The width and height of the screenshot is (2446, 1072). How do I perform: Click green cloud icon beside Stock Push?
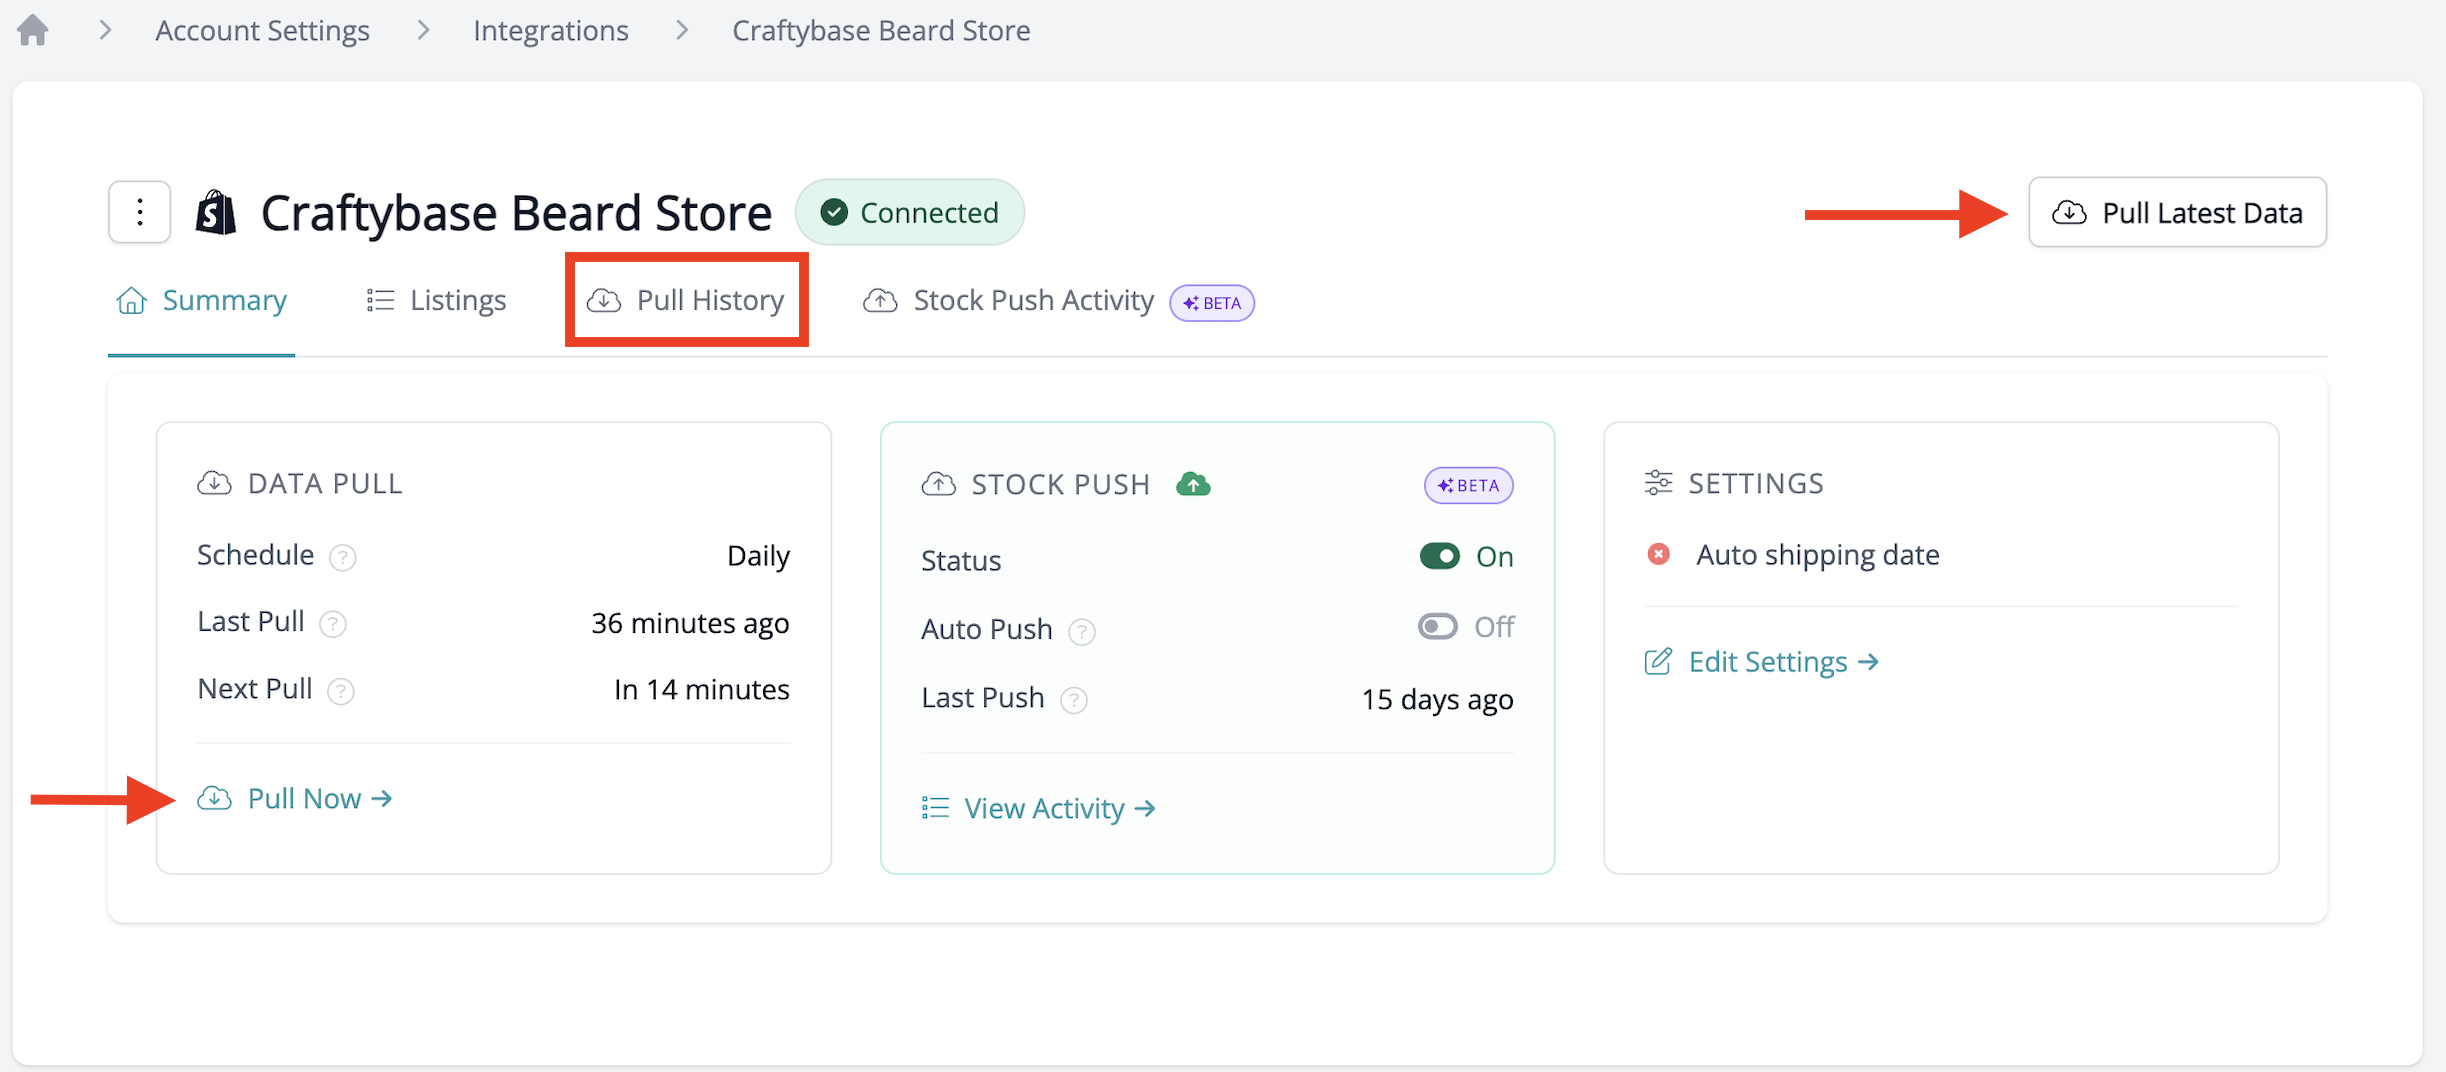(1193, 484)
